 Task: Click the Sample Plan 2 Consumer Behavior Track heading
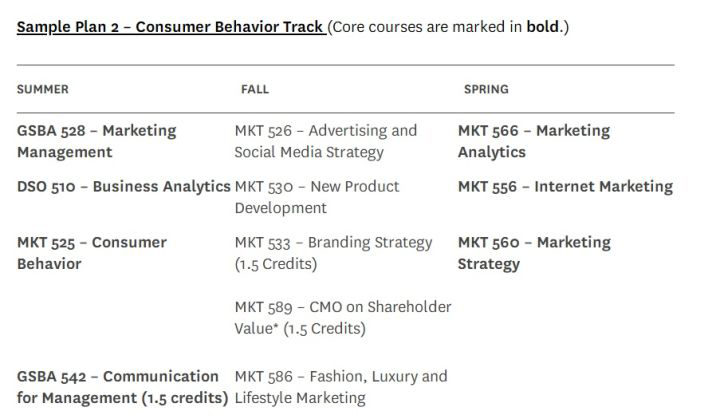pyautogui.click(x=170, y=27)
